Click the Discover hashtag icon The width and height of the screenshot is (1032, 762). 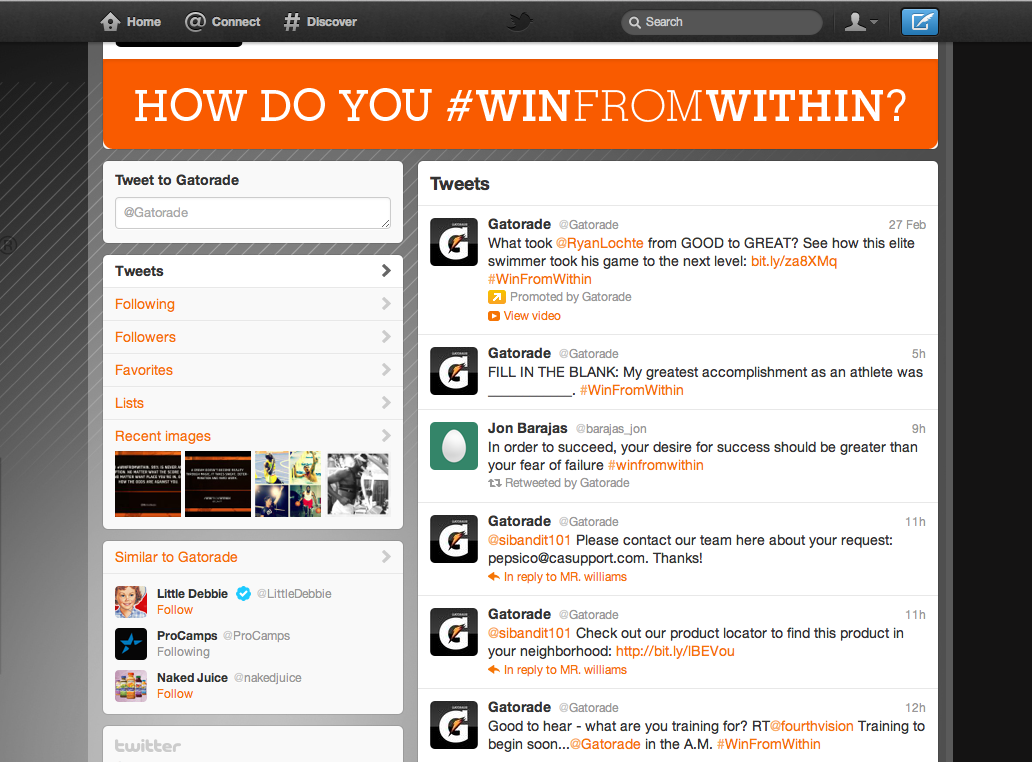[x=292, y=22]
